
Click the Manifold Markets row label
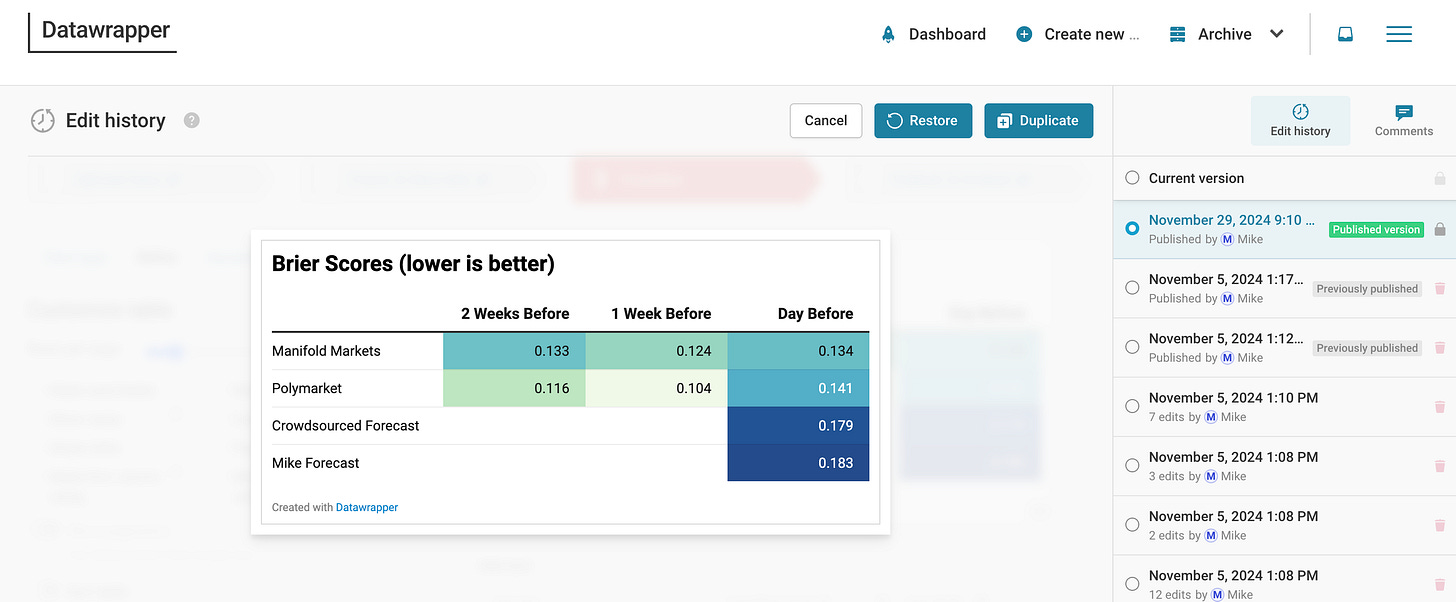click(326, 351)
